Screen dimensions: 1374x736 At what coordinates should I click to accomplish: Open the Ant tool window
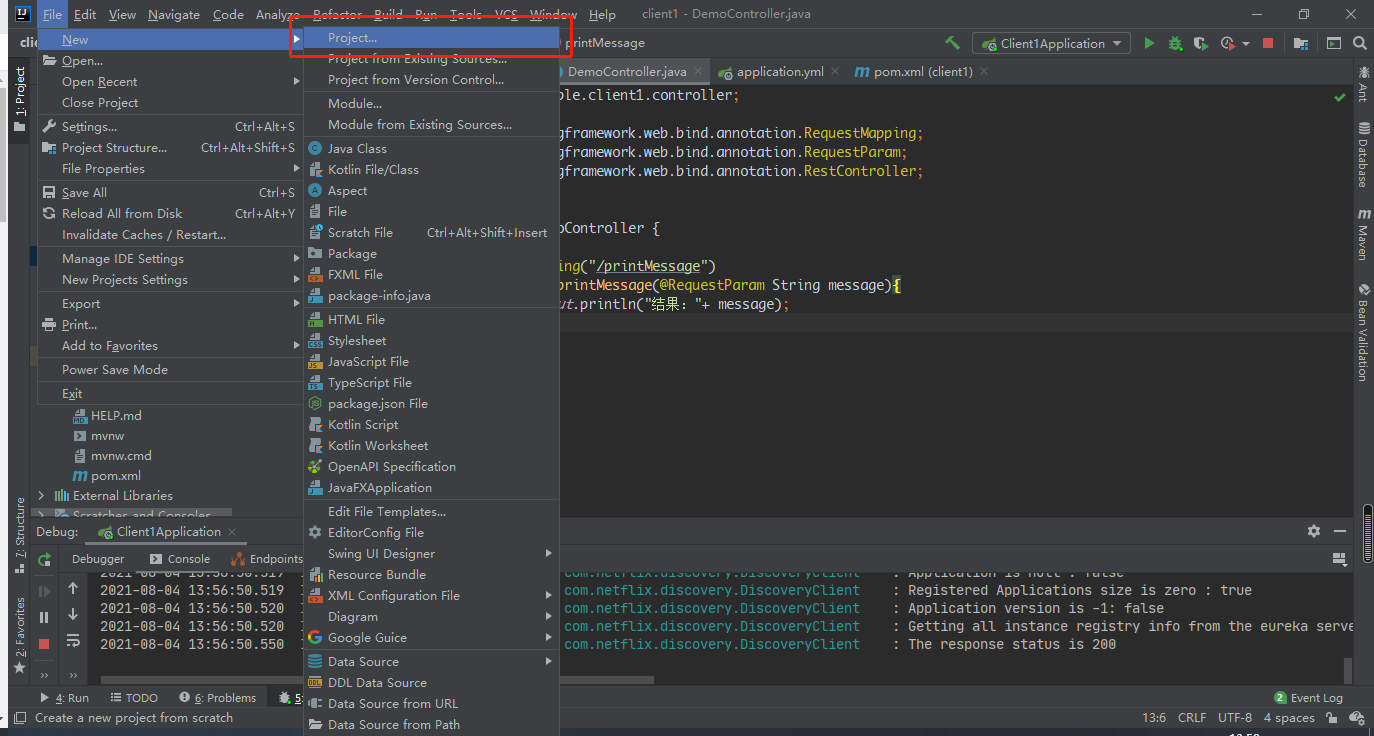click(x=1363, y=84)
